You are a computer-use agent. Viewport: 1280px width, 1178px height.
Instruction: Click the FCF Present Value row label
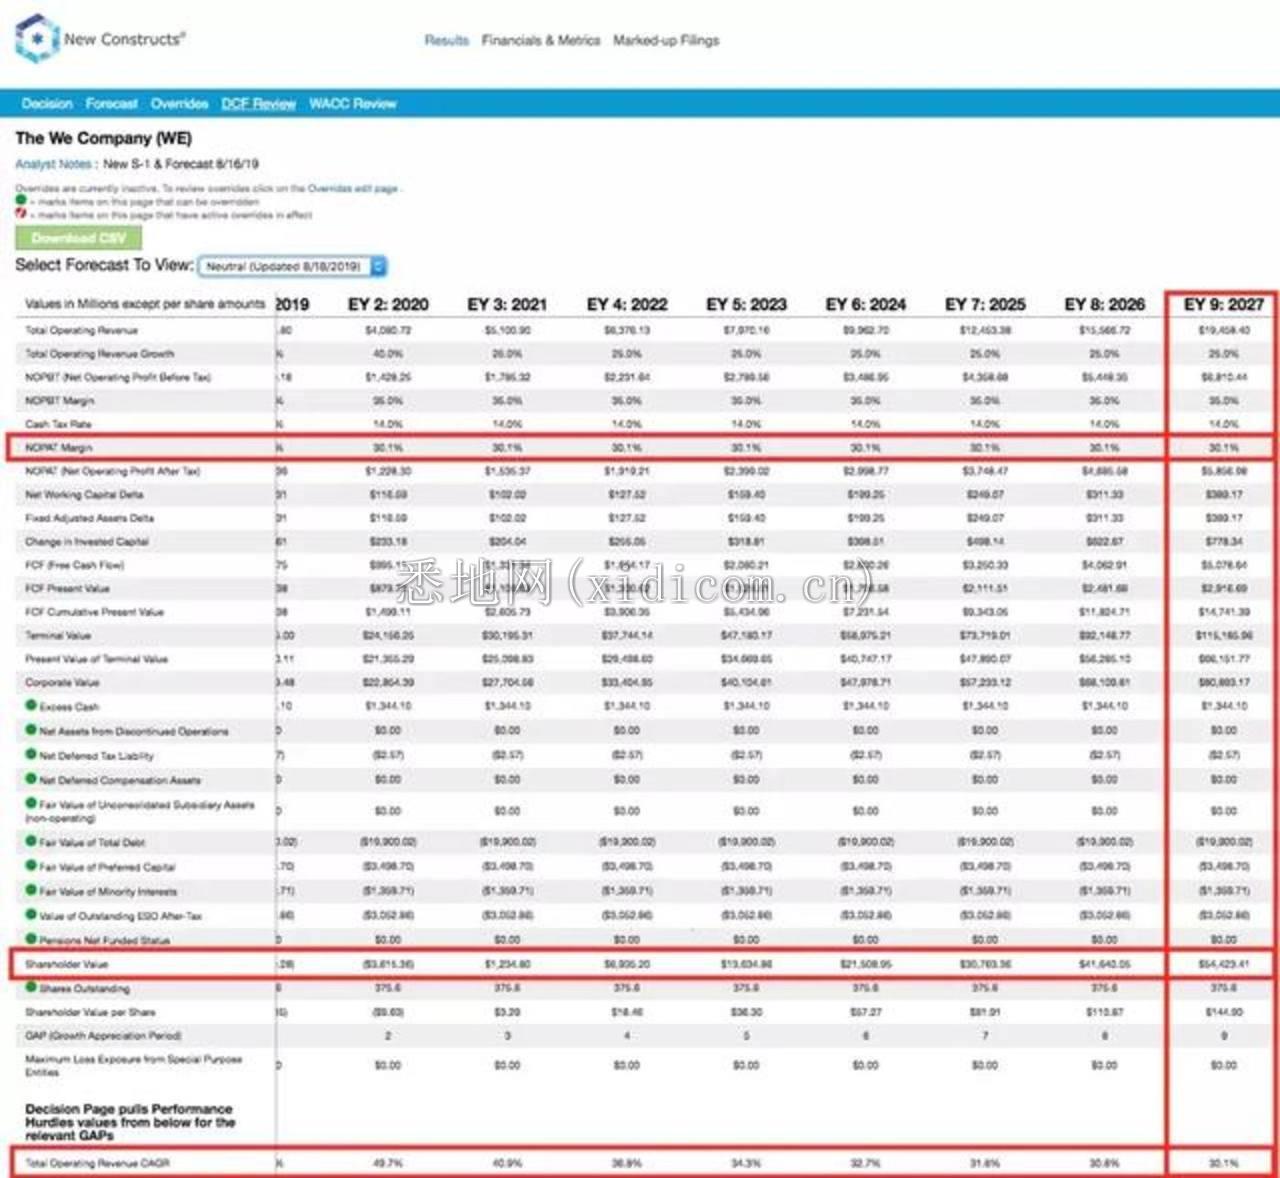(x=68, y=588)
